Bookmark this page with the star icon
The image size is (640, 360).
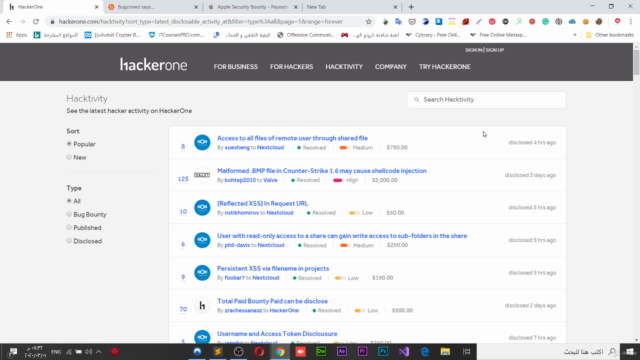point(369,22)
